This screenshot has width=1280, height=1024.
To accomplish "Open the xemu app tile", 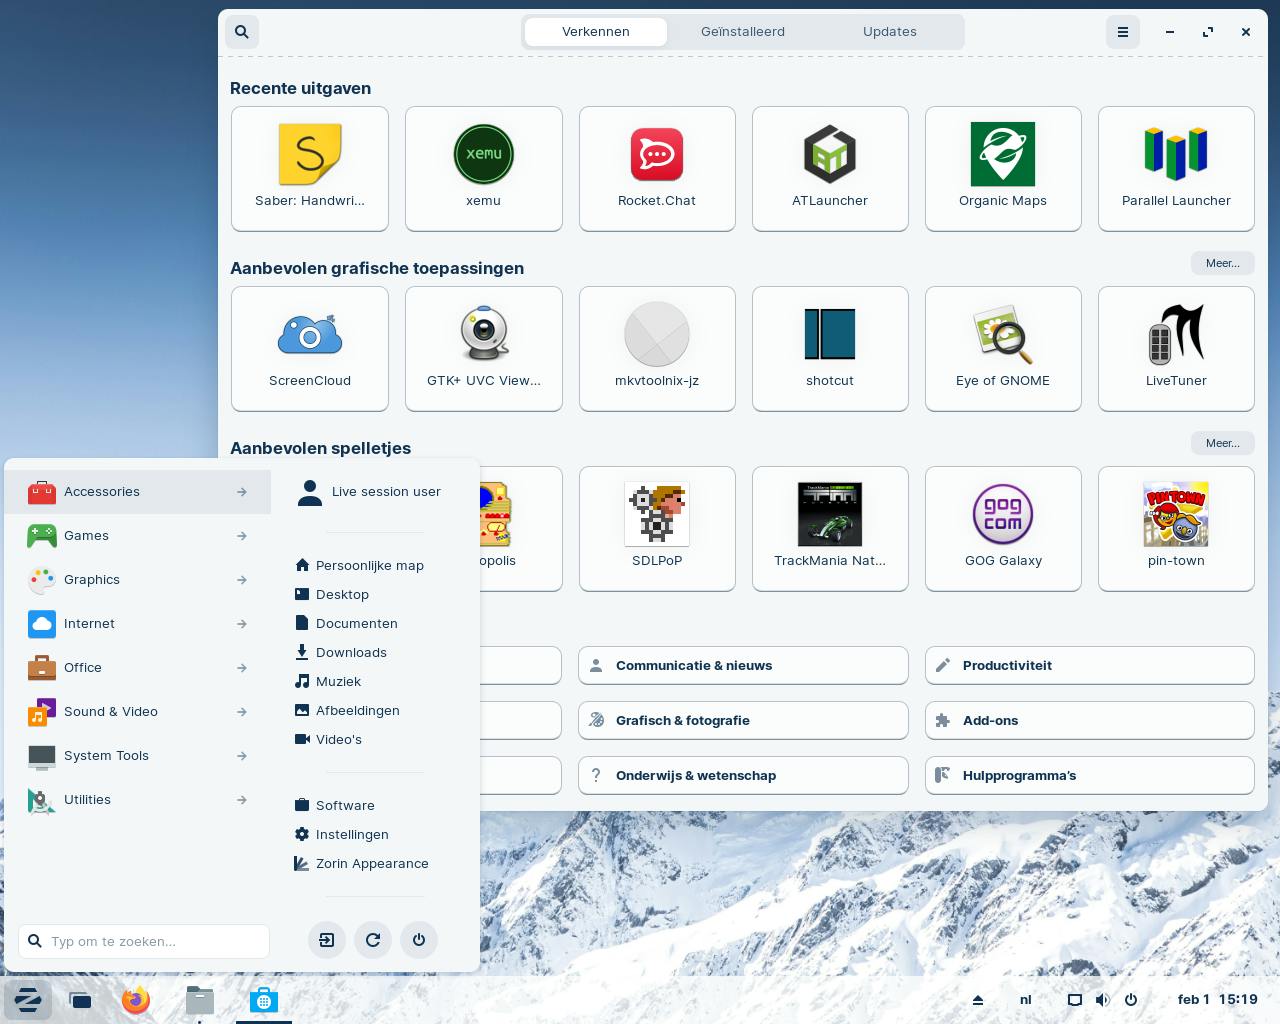I will coord(484,169).
